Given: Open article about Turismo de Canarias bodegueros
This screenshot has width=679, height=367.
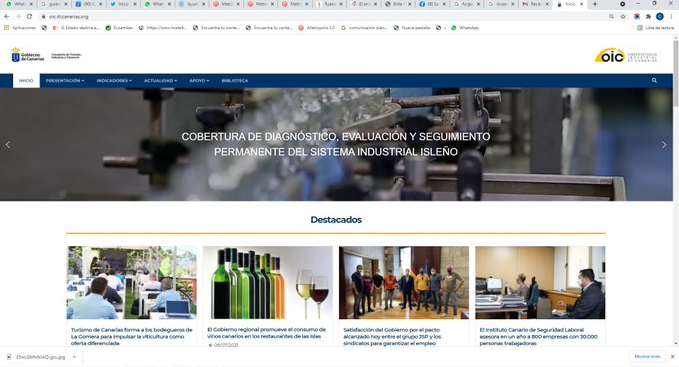Looking at the screenshot, I should 132,336.
